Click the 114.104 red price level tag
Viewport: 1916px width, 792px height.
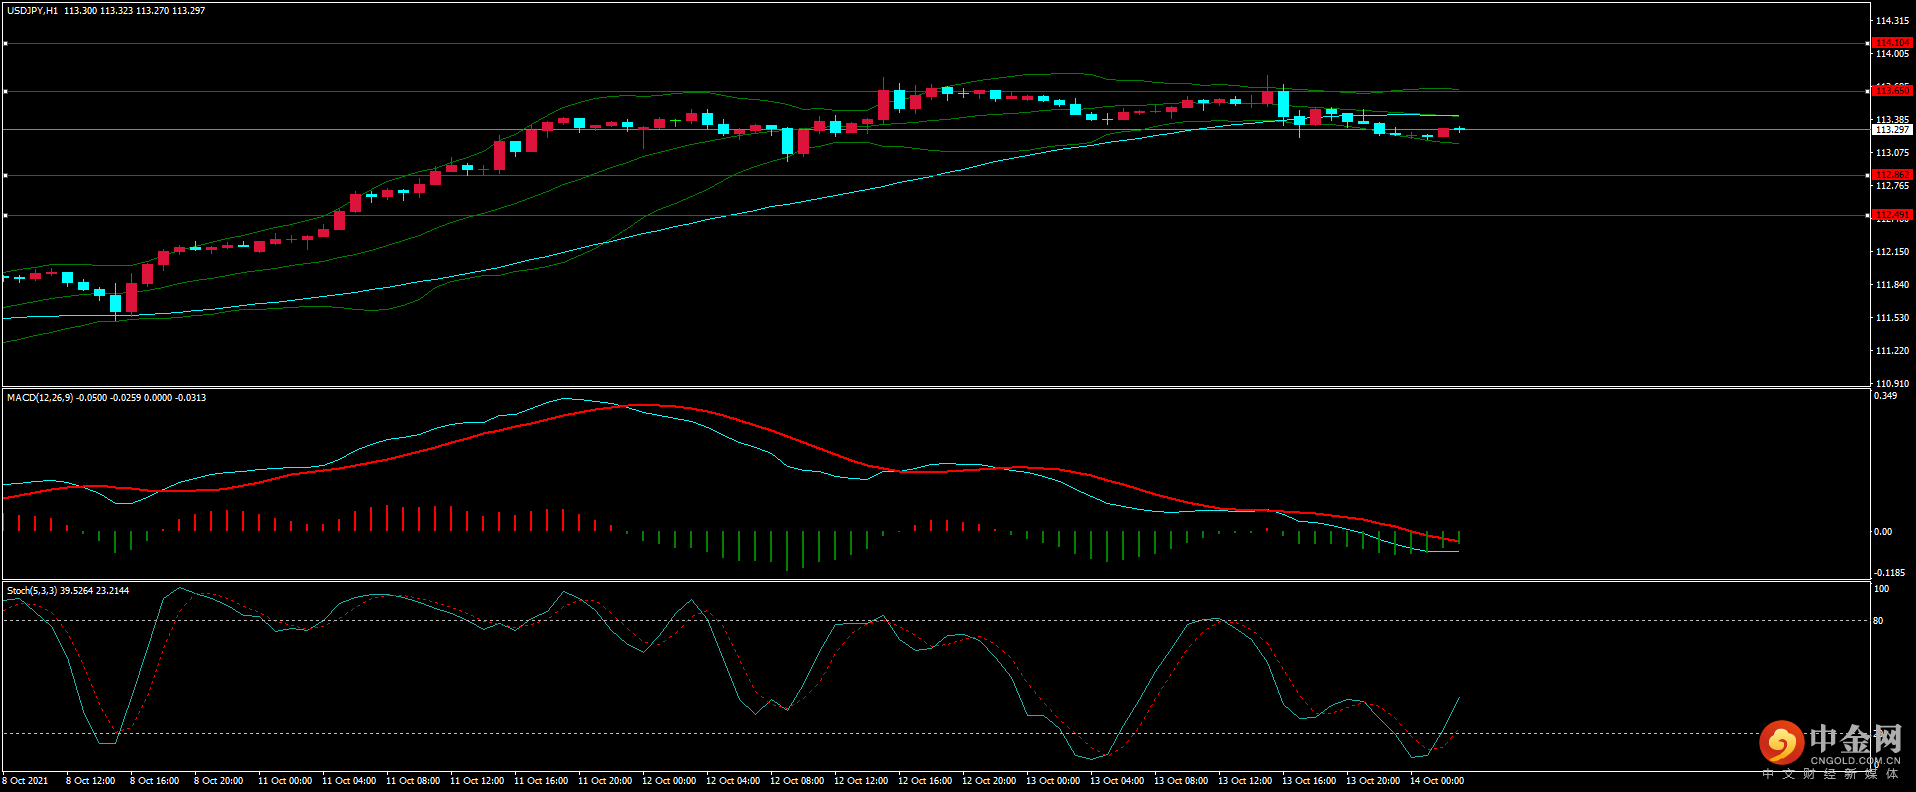tap(1891, 43)
